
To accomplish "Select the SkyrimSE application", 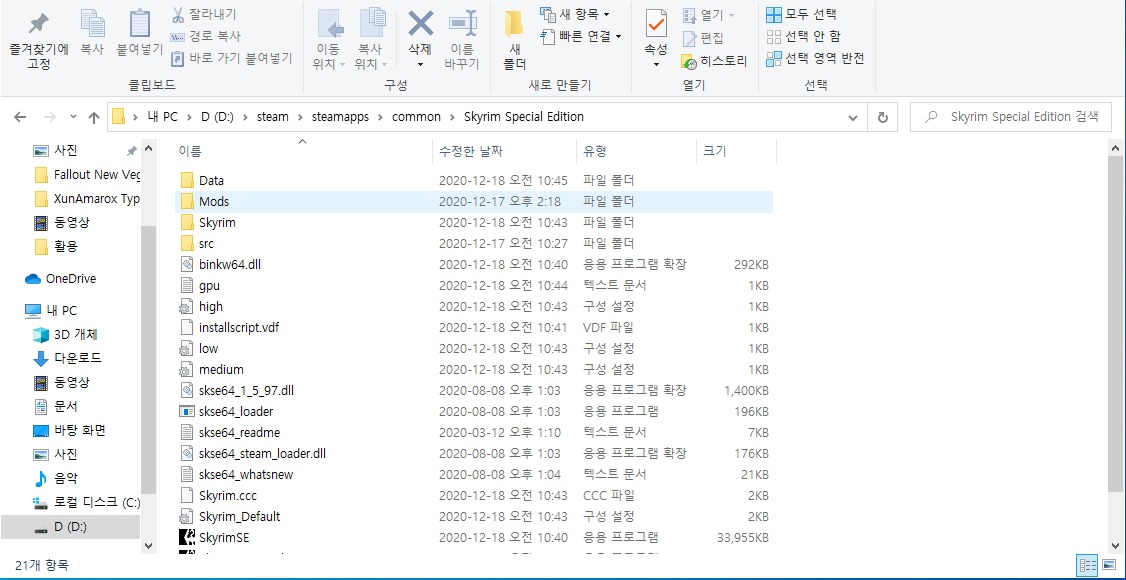I will (x=474, y=538).
